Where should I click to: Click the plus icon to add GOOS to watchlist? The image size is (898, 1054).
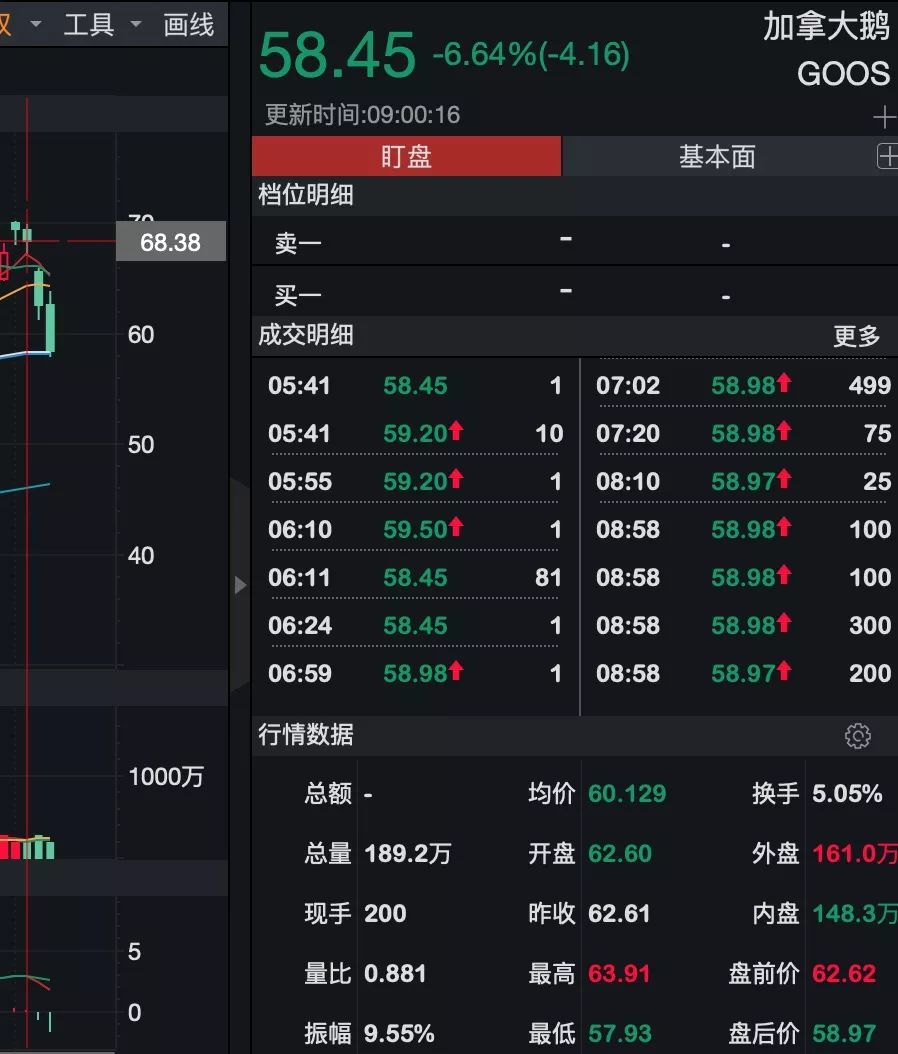tap(884, 117)
